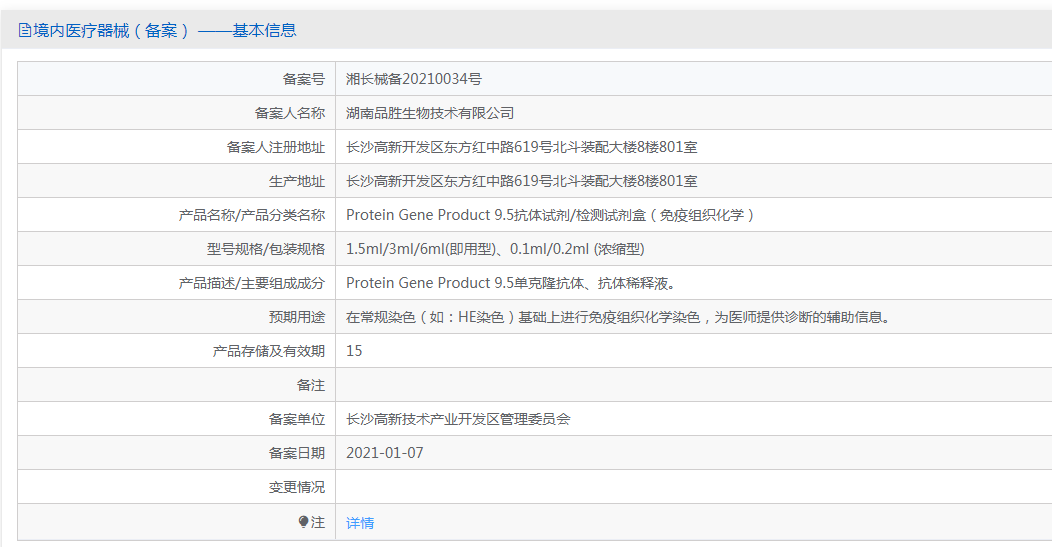Select the description Protein Gene Product 9.5单克隆抗体
The image size is (1052, 547).
(x=465, y=283)
